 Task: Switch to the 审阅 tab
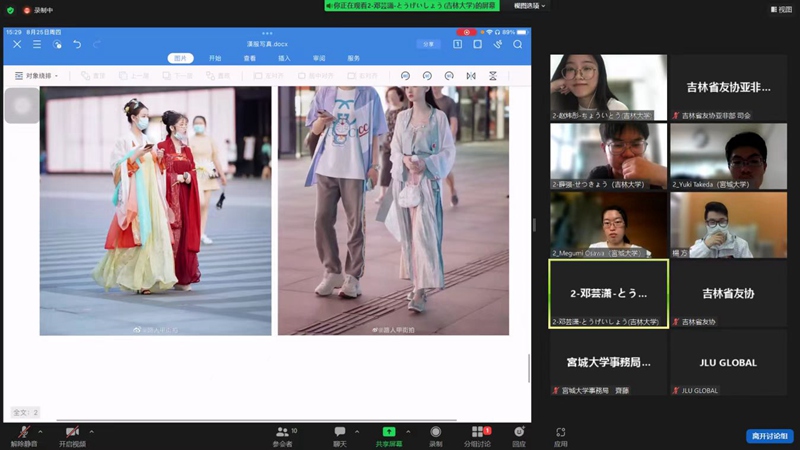[319, 58]
